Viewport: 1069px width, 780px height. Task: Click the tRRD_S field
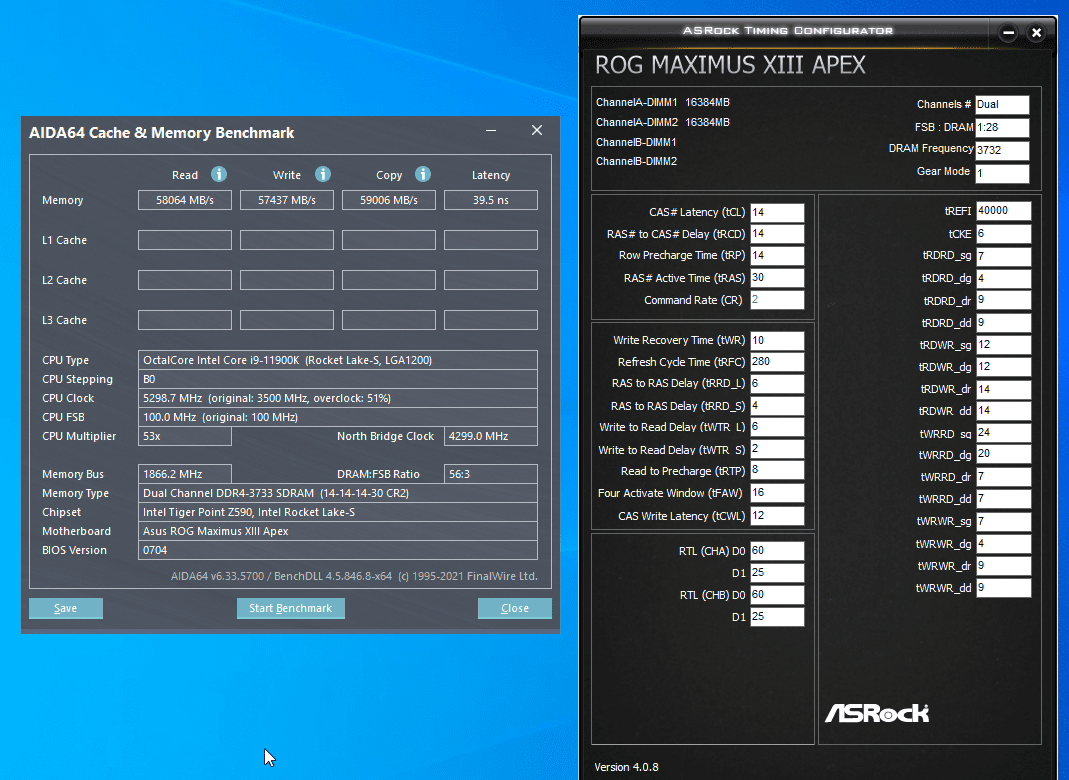pyautogui.click(x=777, y=406)
